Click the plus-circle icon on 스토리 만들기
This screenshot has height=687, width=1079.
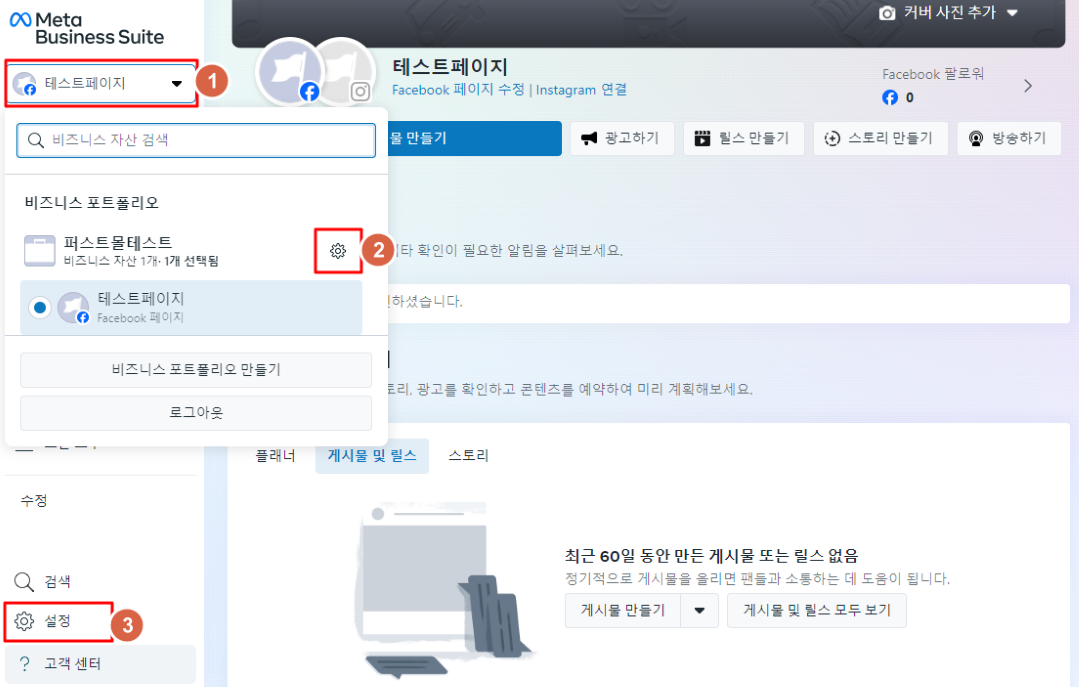coord(832,138)
